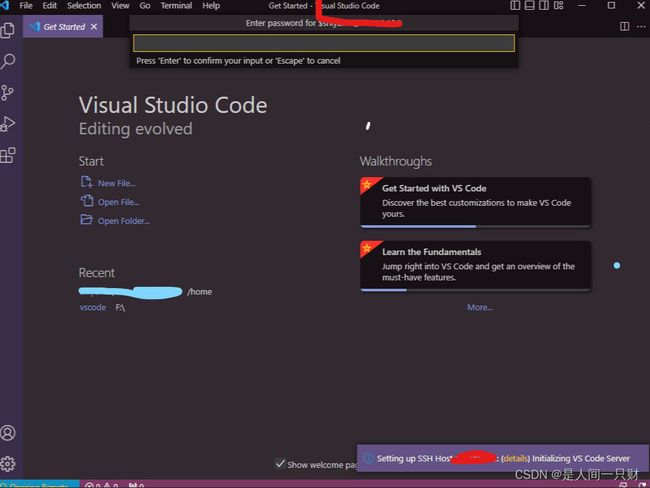Open the Search view in activity bar

[x=8, y=61]
